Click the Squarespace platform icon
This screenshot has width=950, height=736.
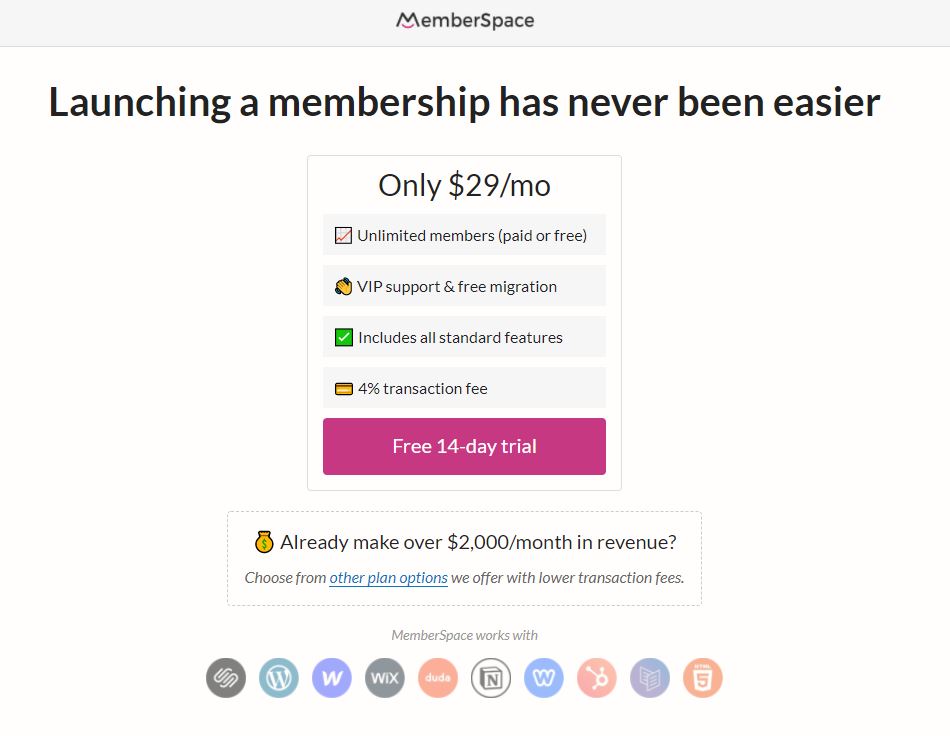click(x=226, y=678)
